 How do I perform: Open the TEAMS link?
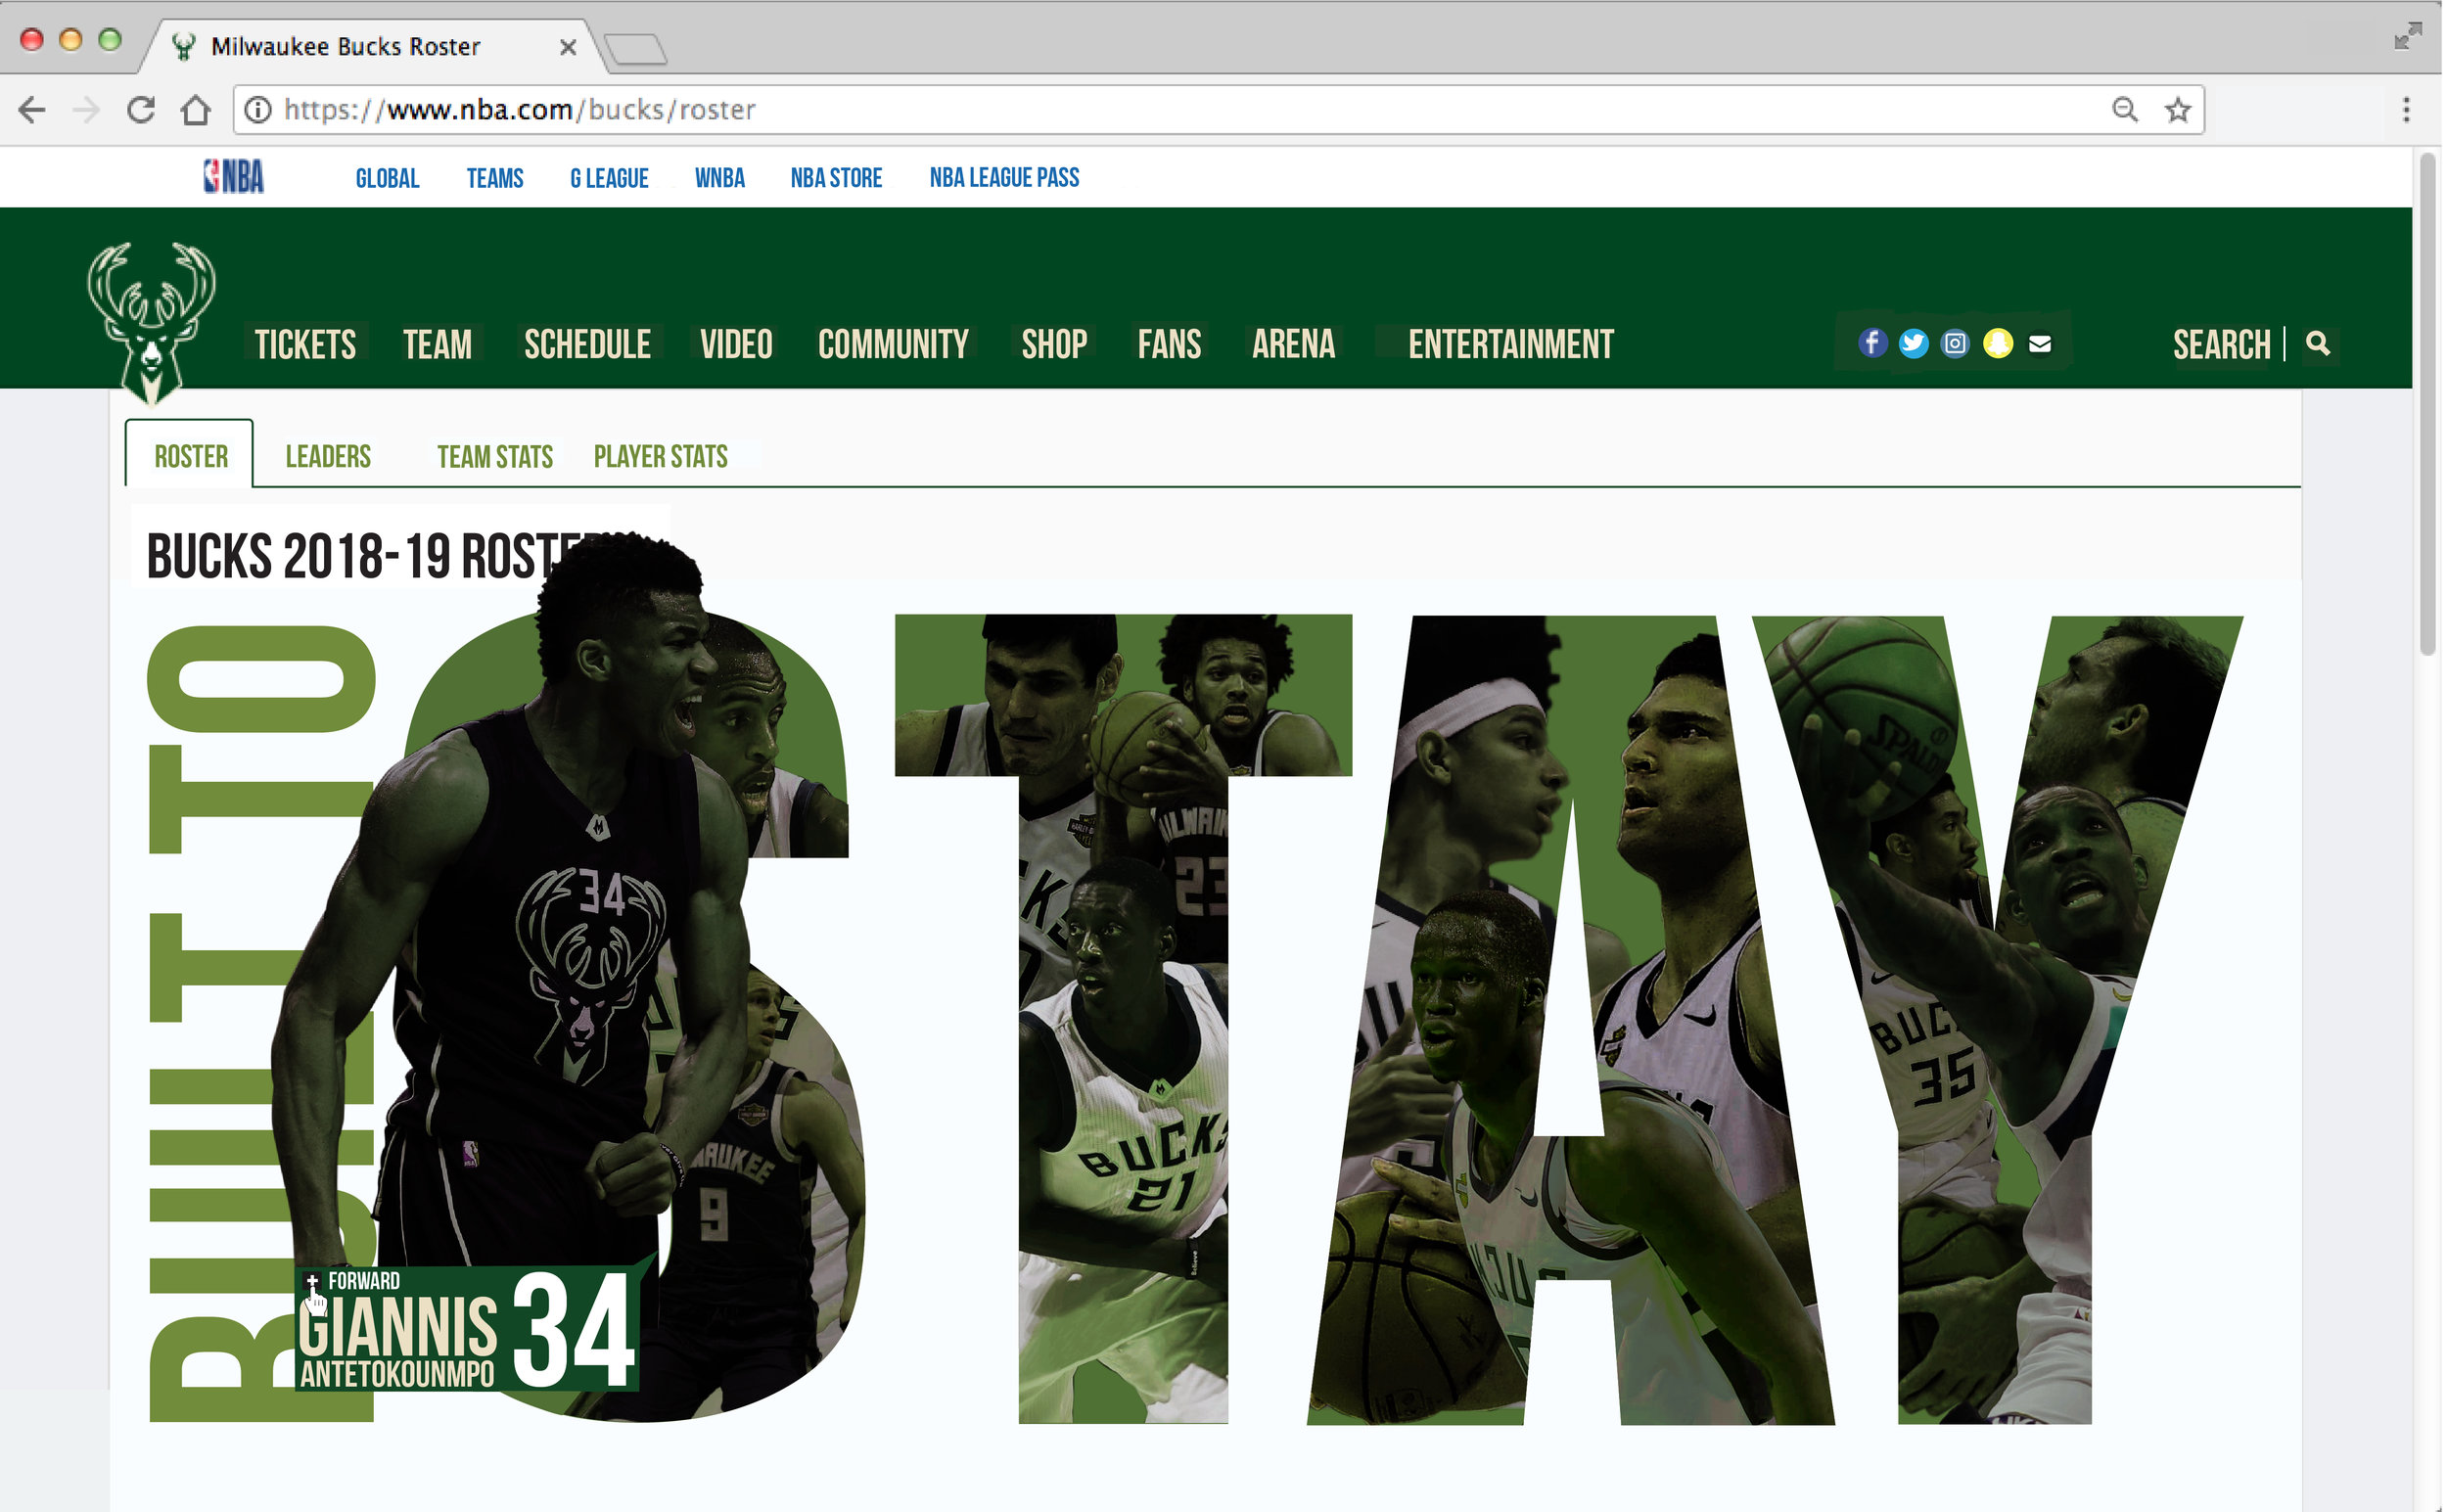[495, 178]
